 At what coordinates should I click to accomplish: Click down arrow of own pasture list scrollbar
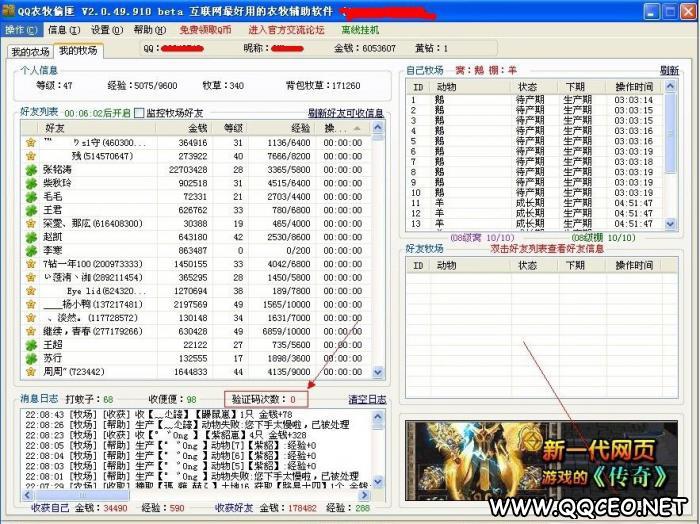click(x=670, y=224)
